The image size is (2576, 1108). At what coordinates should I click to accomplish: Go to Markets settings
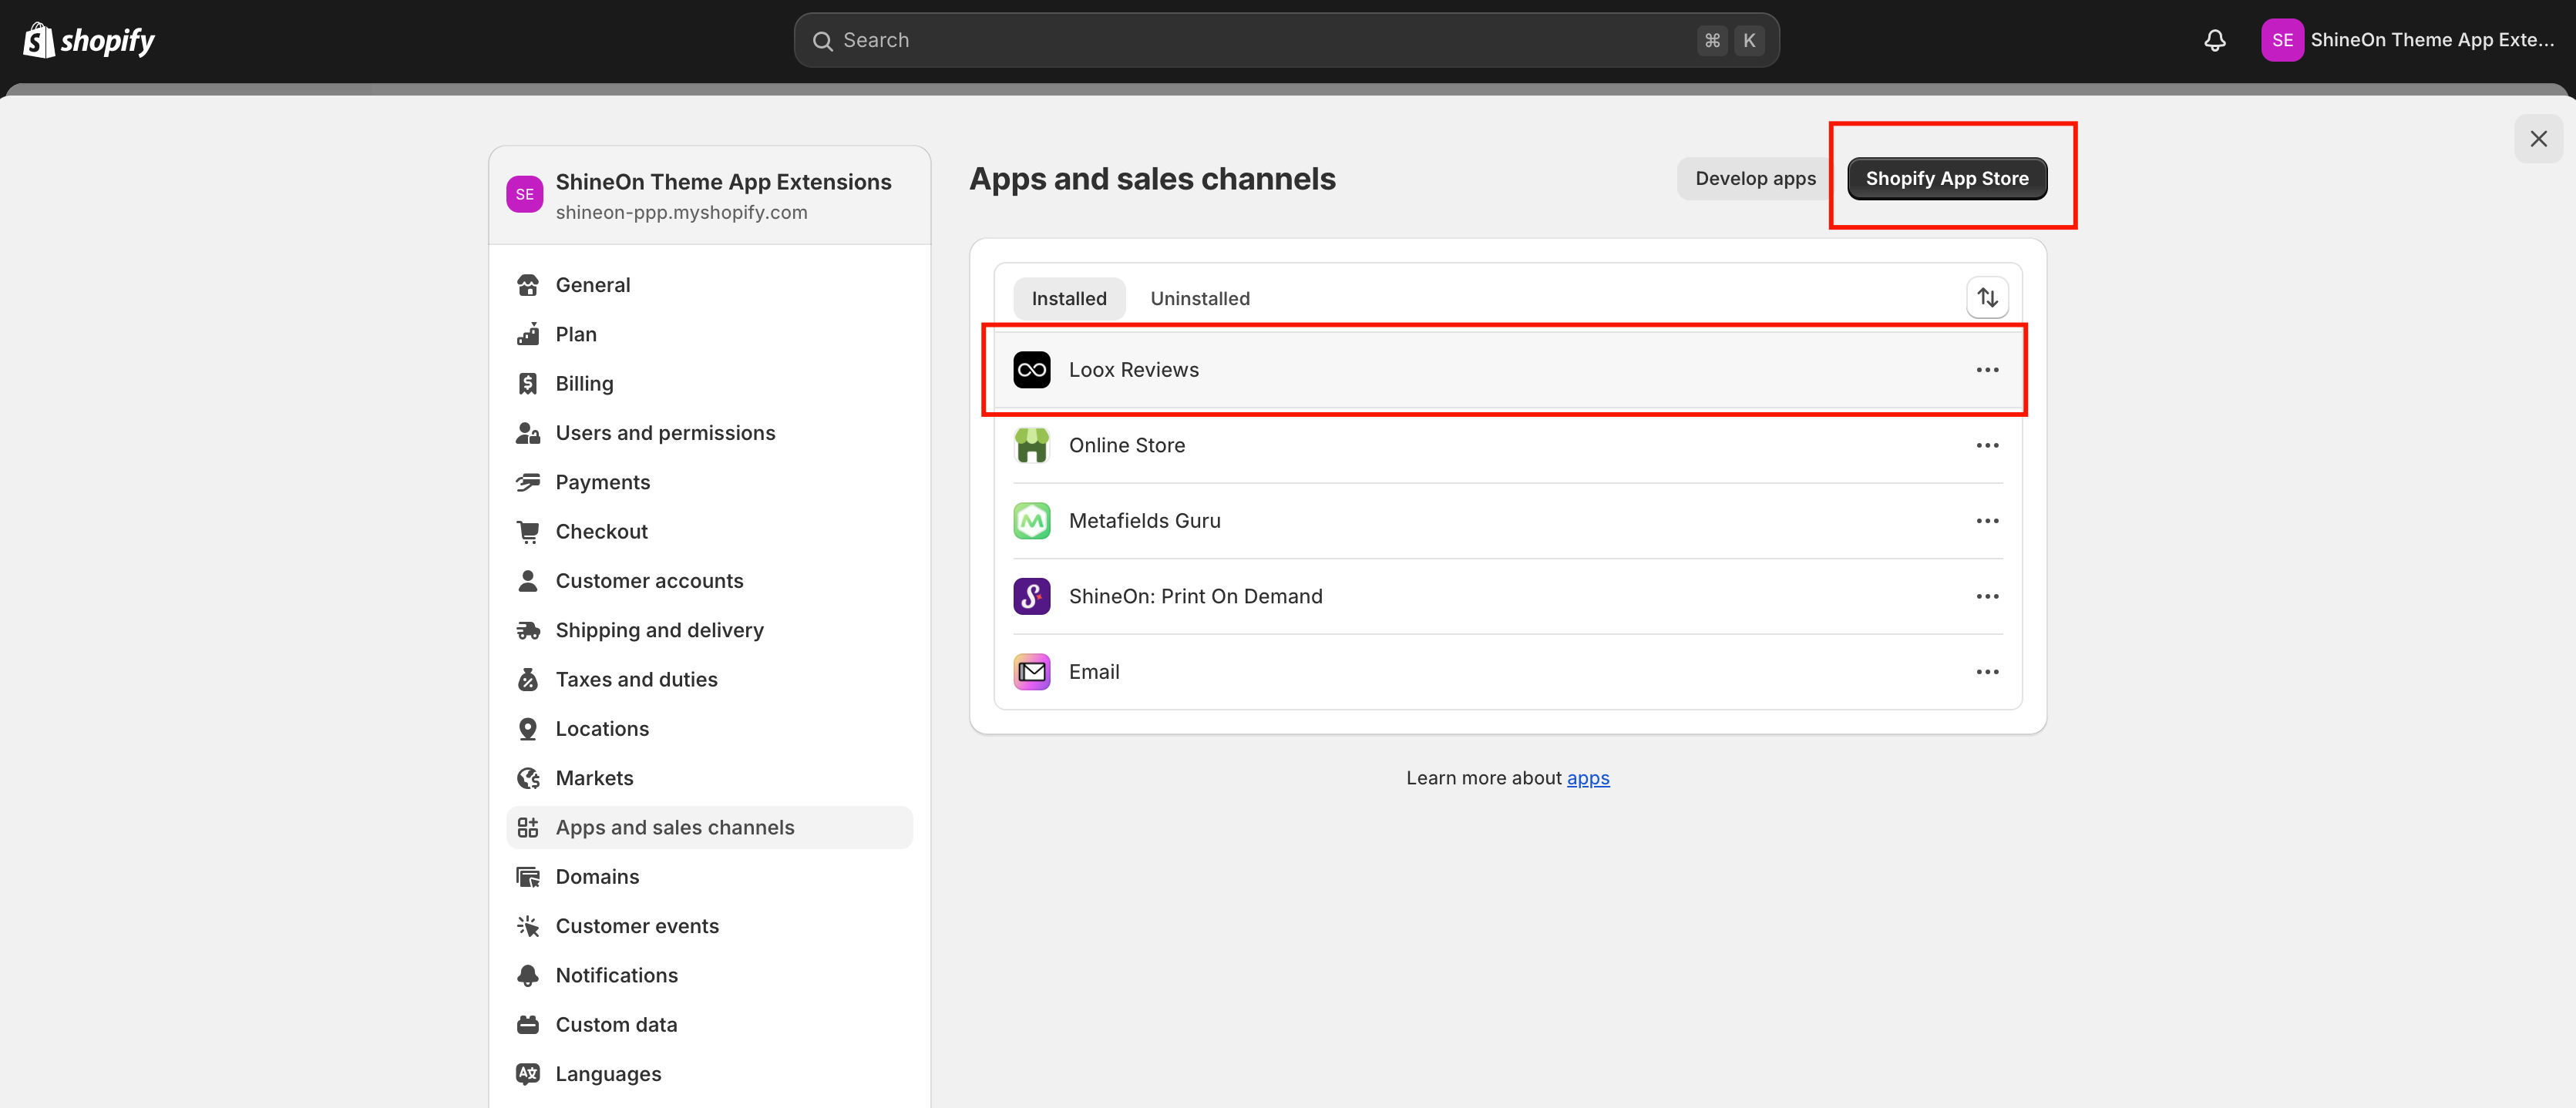tap(709, 778)
